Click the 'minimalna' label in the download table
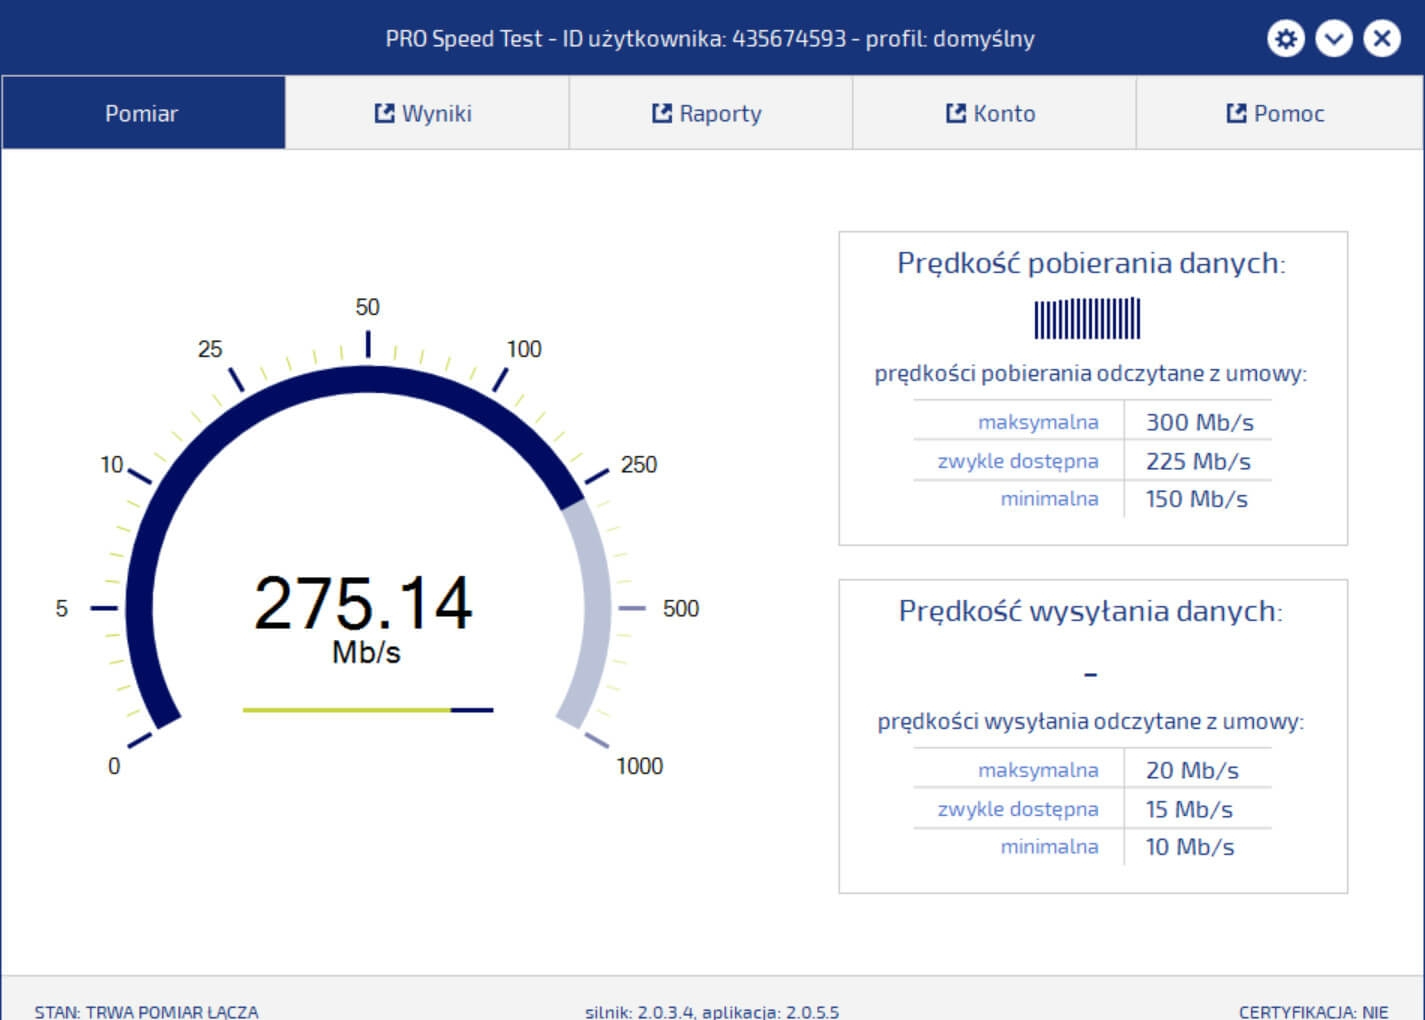The height and width of the screenshot is (1020, 1425). point(1049,499)
